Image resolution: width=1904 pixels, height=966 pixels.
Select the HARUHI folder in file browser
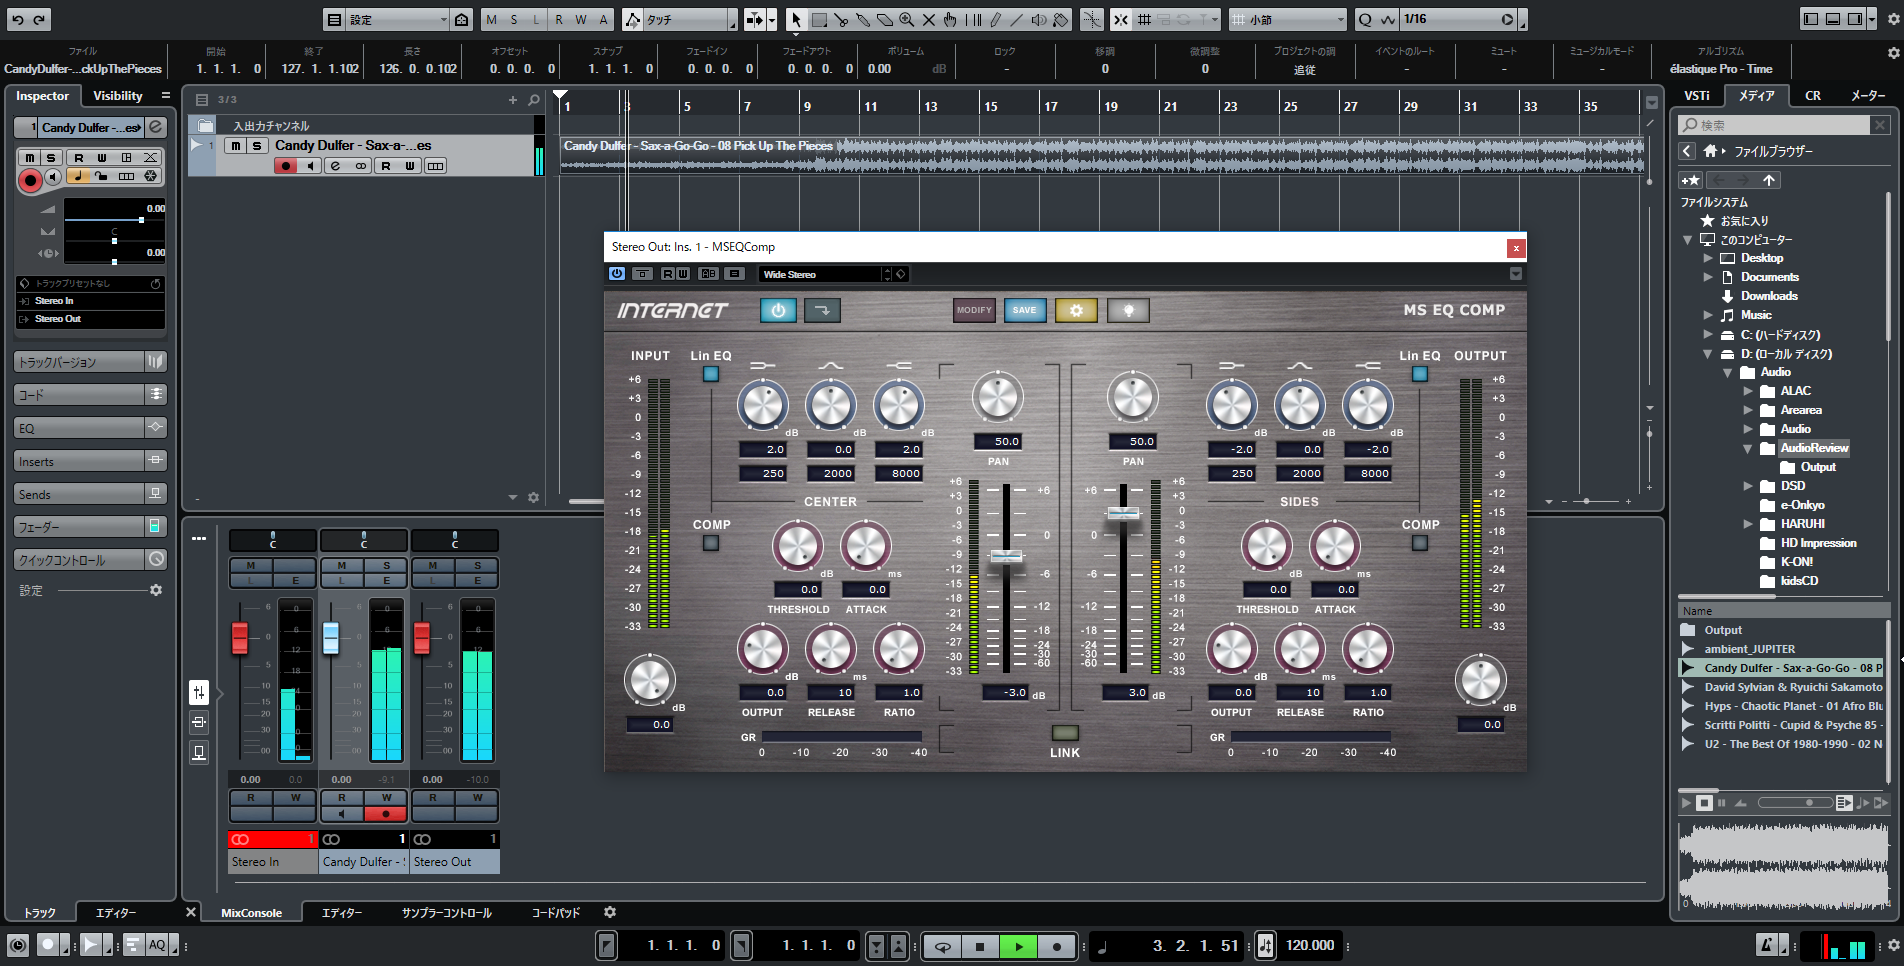click(1803, 524)
